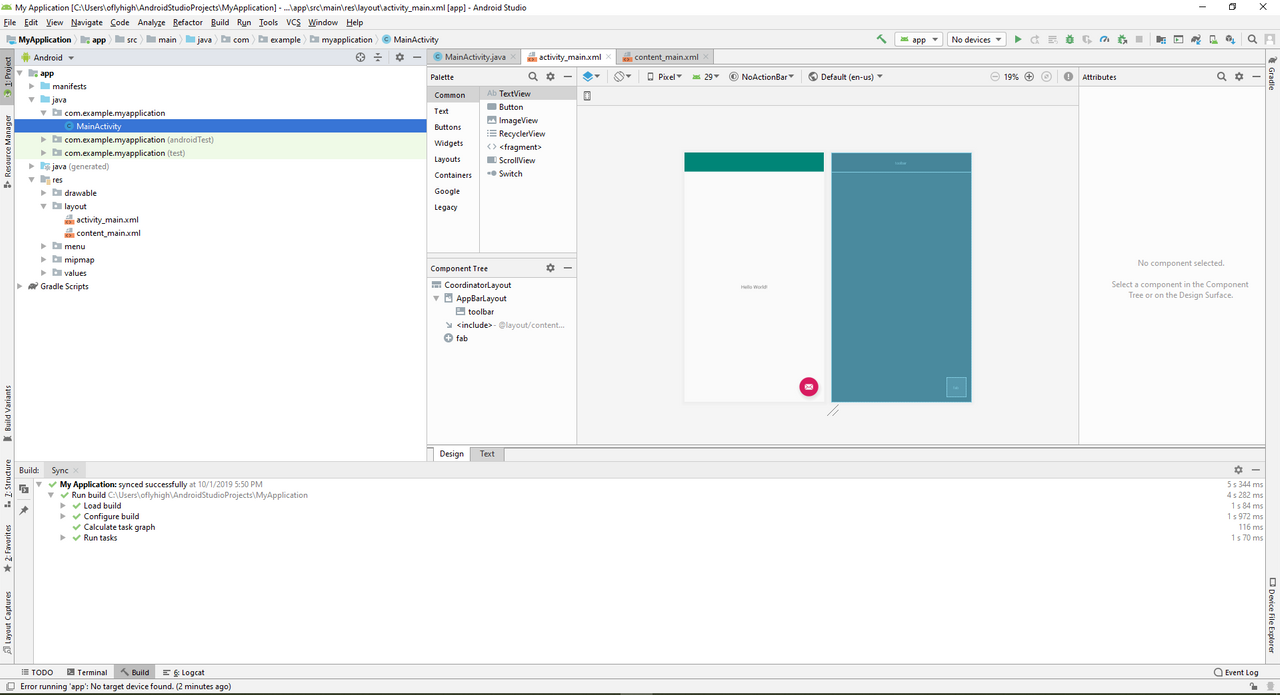Expand the drawable folder

tap(44, 193)
